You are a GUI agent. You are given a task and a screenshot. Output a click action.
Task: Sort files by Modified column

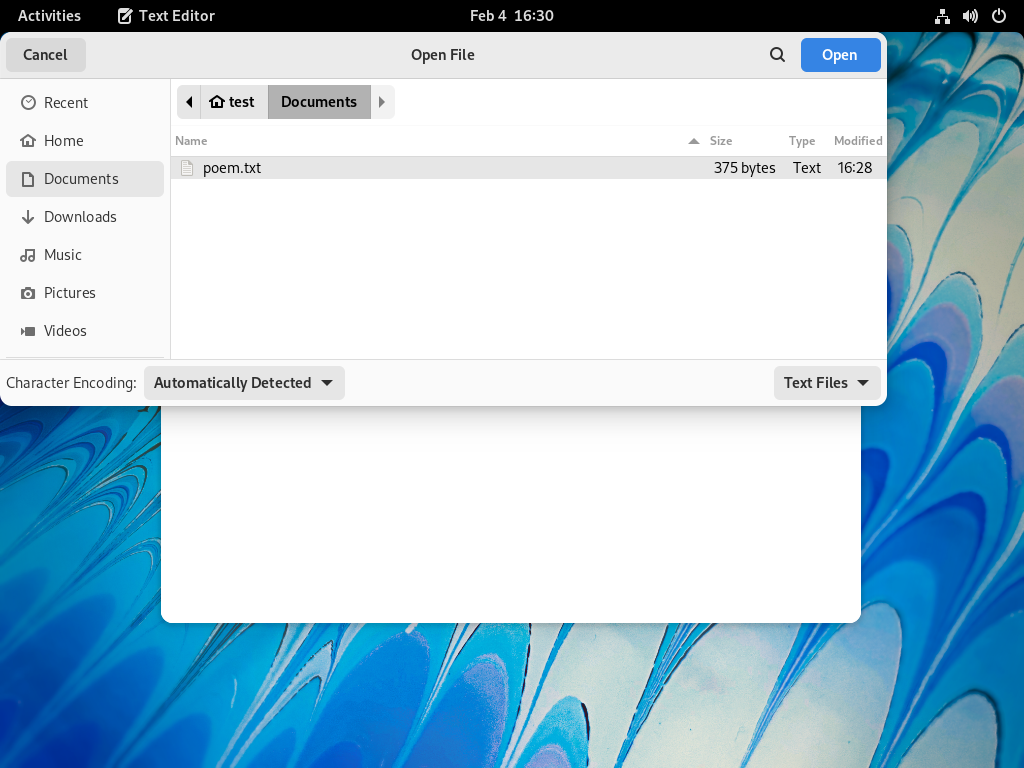coord(857,140)
